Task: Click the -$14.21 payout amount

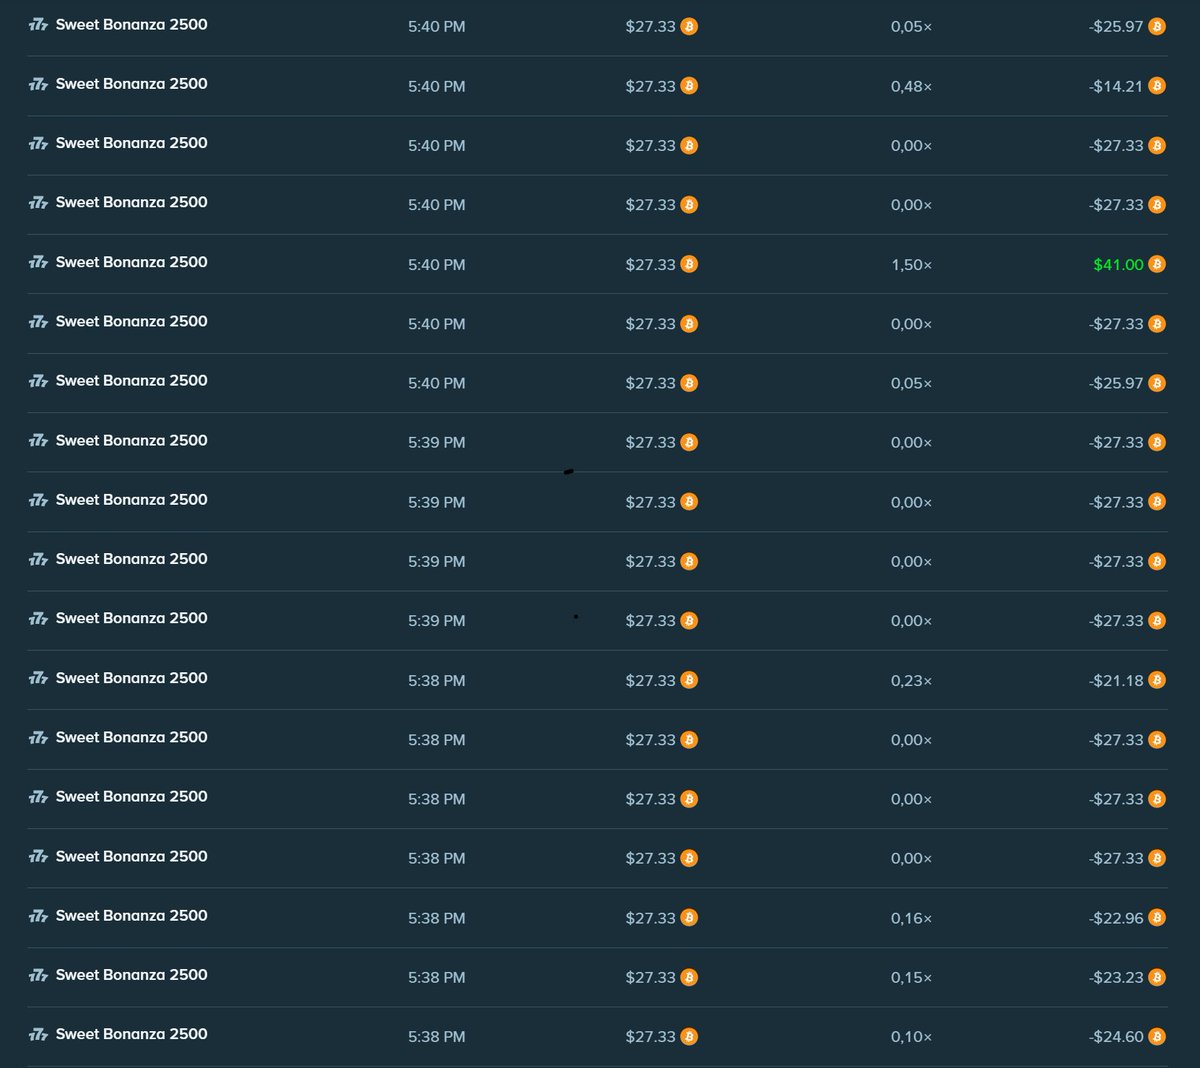Action: (1116, 86)
